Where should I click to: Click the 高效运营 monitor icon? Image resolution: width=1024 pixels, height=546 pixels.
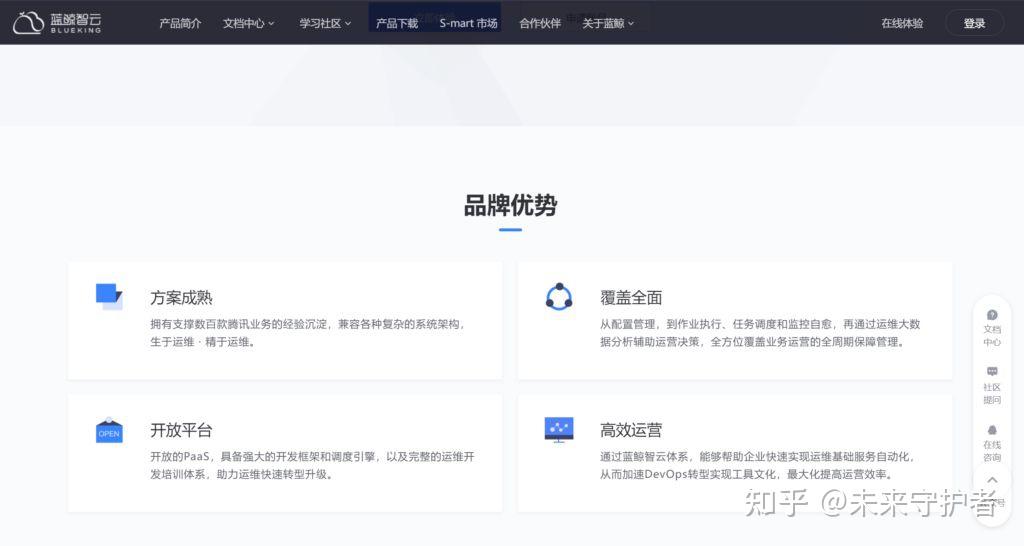pos(559,430)
